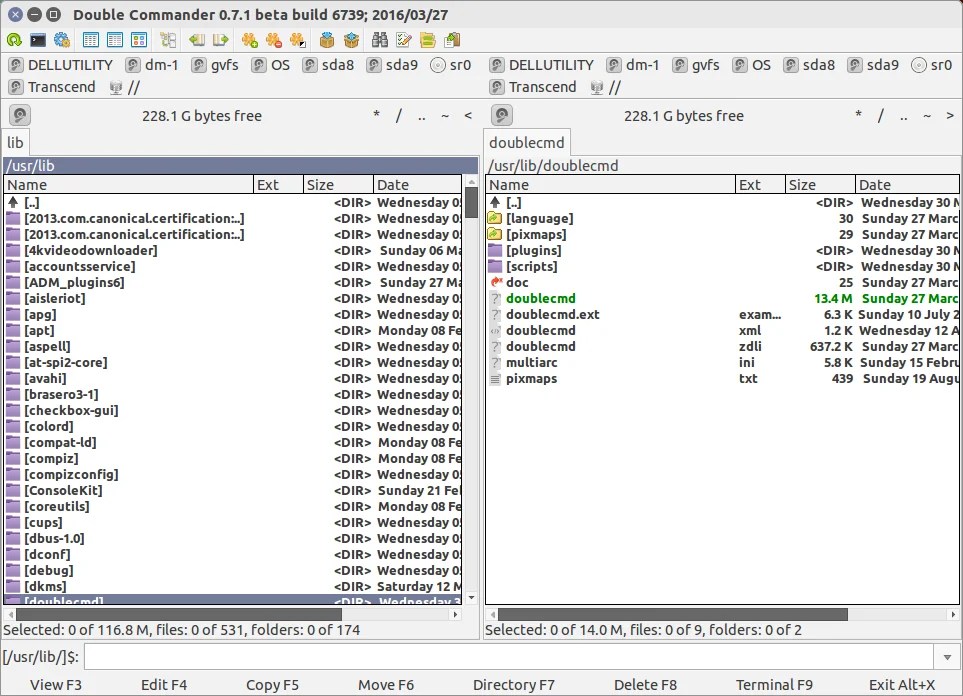This screenshot has height=696, width=963.
Task: Click the Refresh panel icon
Action: [x=16, y=39]
